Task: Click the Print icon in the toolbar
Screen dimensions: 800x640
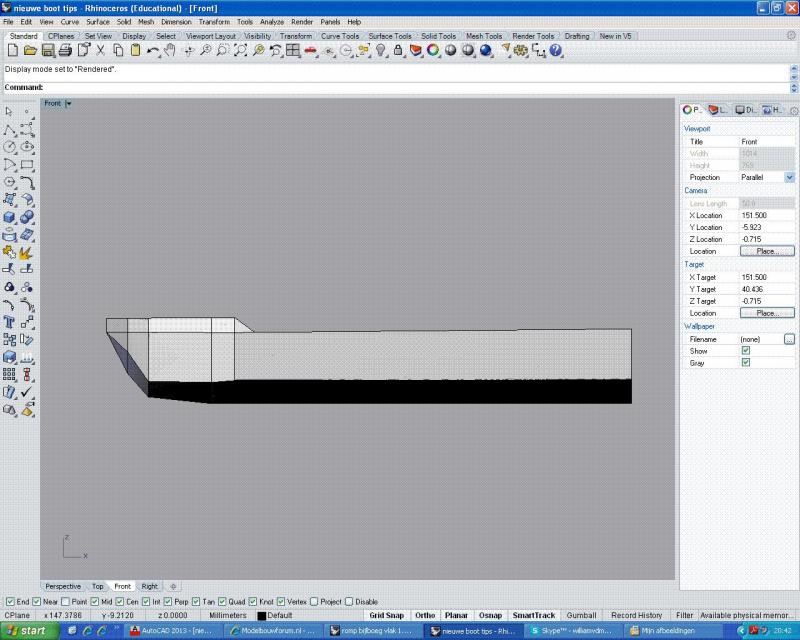Action: [65, 50]
